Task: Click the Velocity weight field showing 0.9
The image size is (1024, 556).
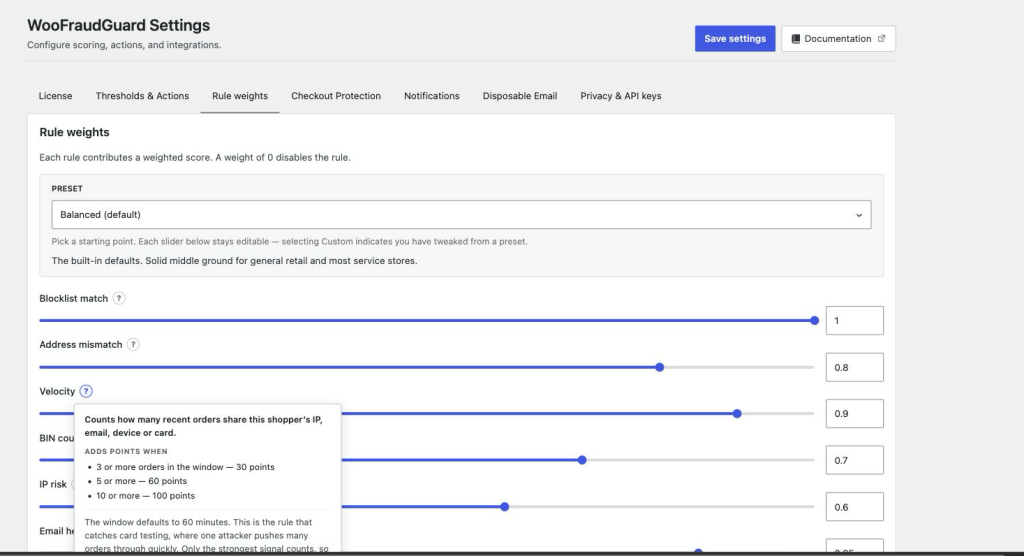Action: 854,414
